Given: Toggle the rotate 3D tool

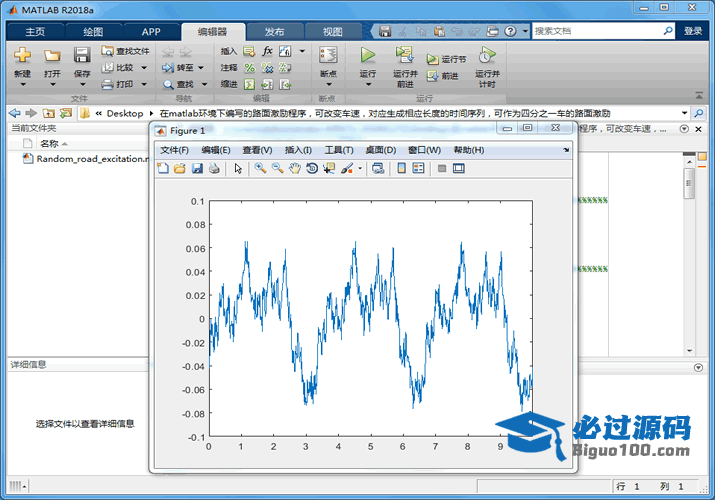Looking at the screenshot, I should coord(312,169).
